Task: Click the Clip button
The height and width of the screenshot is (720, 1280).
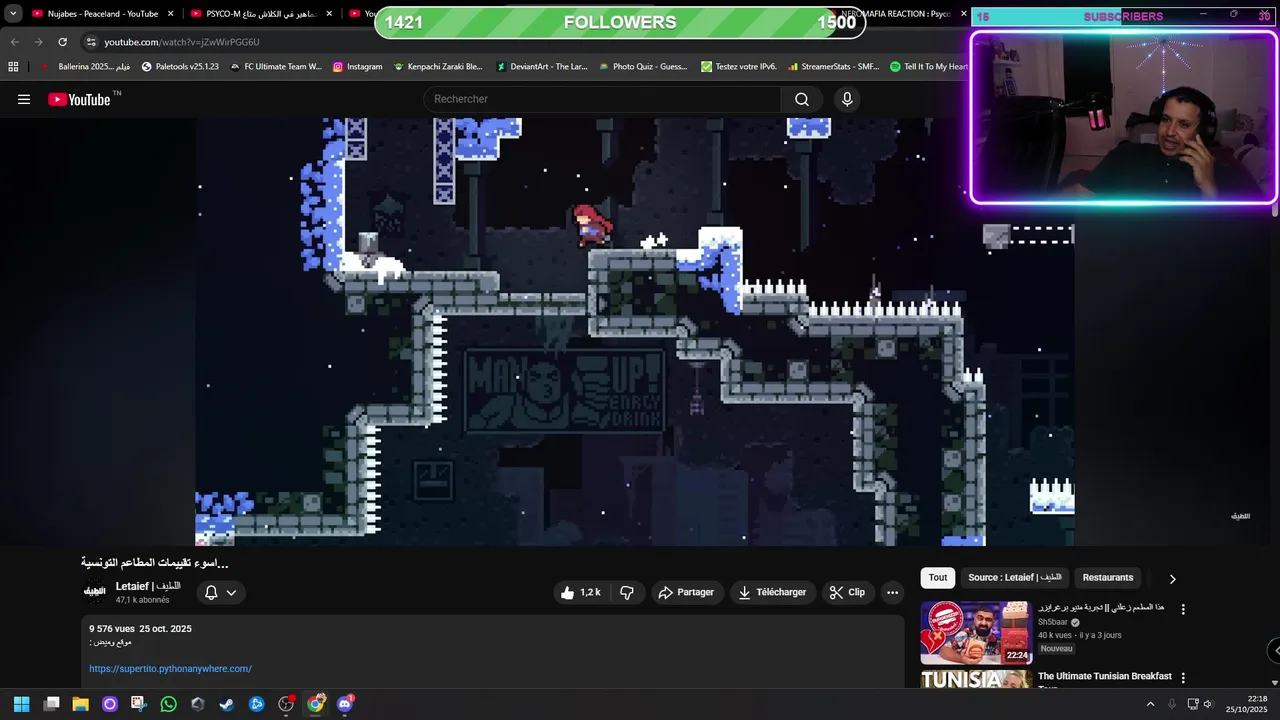Action: [x=847, y=592]
